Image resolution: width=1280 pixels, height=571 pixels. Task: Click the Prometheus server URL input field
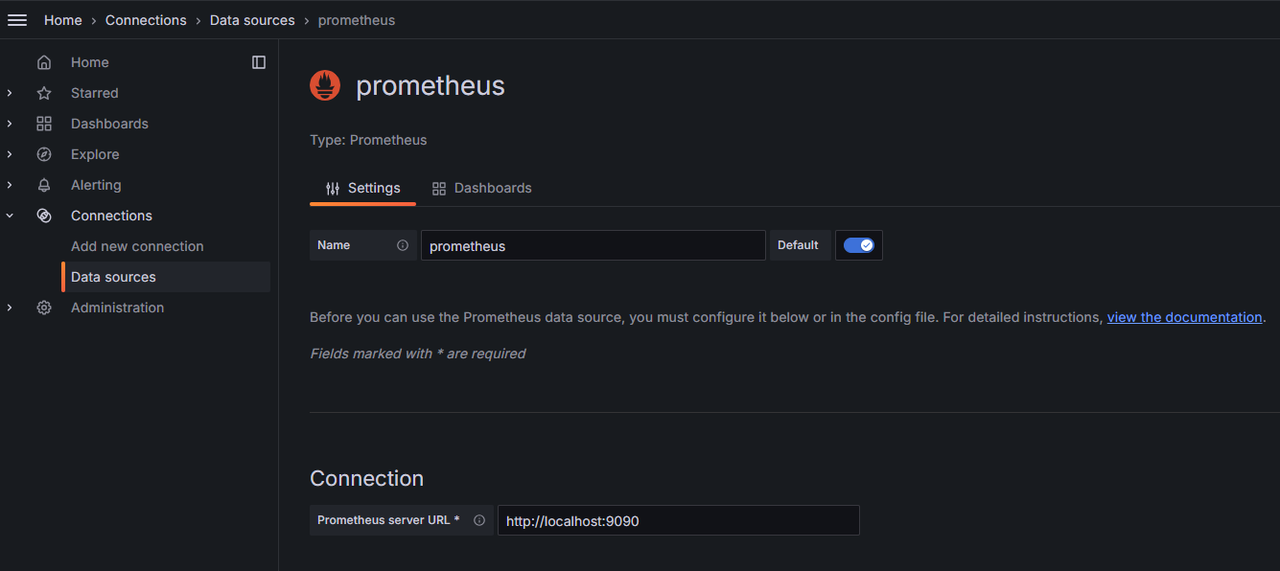click(679, 520)
